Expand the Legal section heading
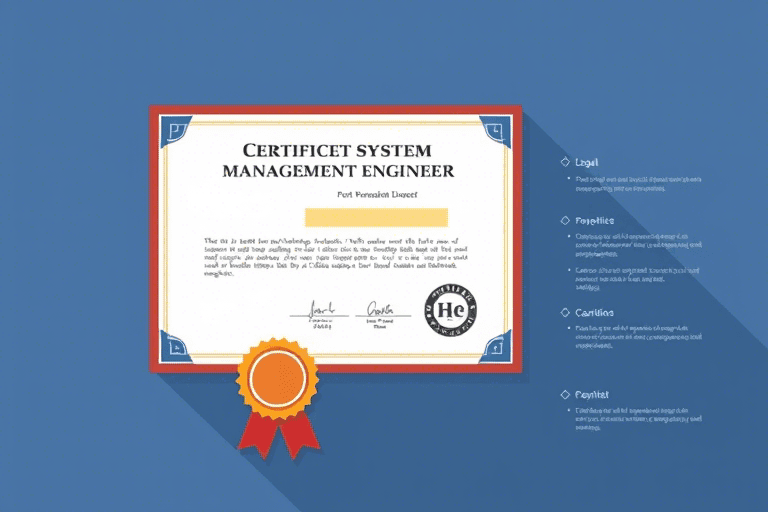Screen dimensions: 768x512 (x=587, y=161)
